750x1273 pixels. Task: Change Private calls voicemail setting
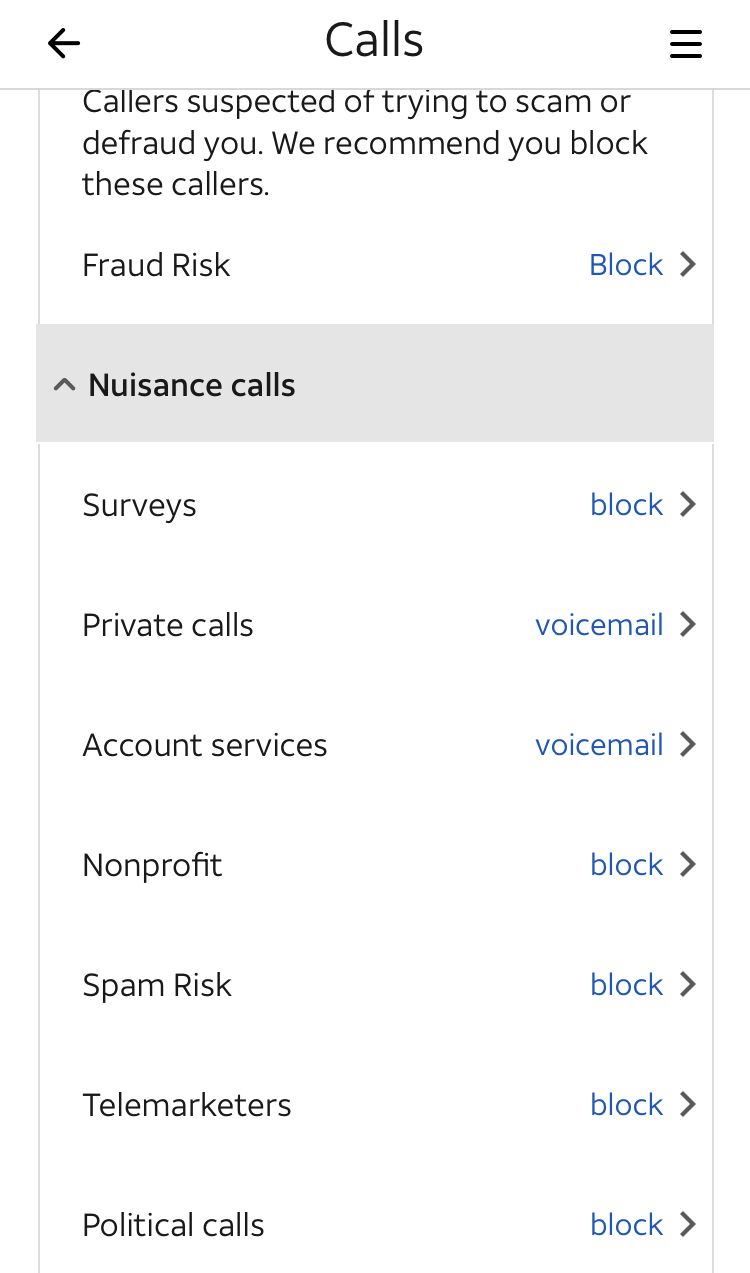599,625
